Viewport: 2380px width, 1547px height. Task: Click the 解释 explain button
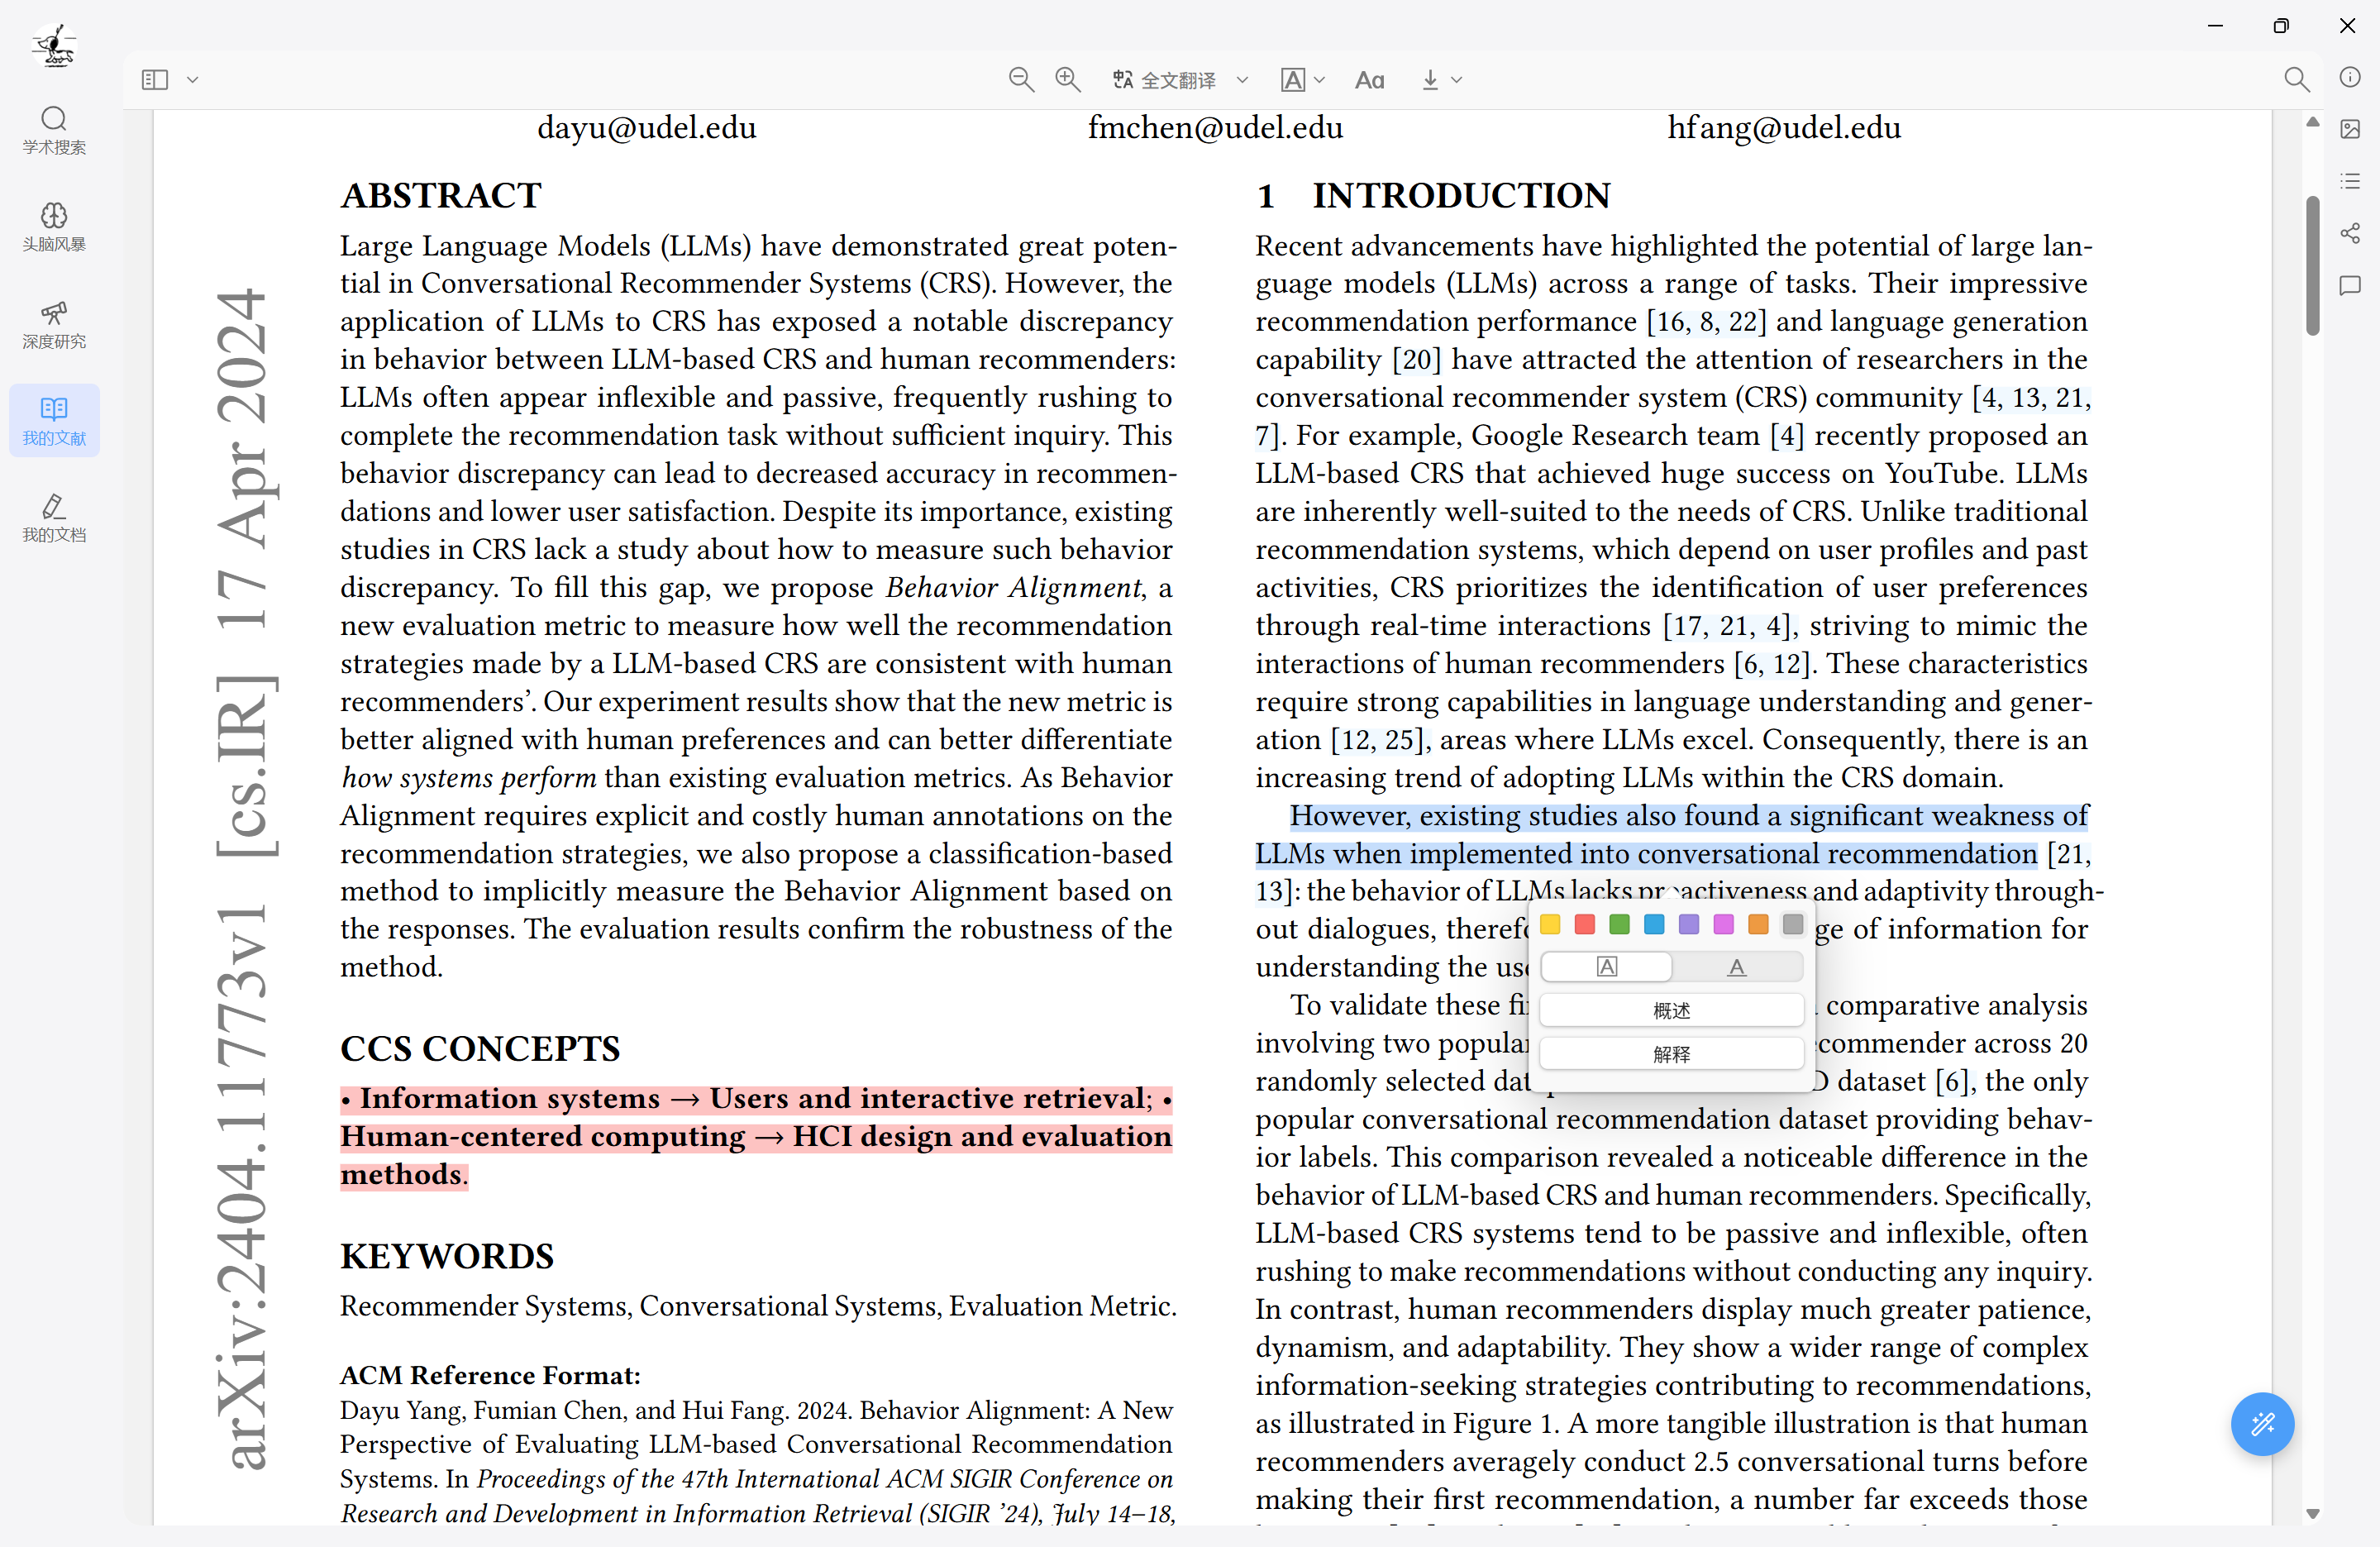pyautogui.click(x=1671, y=1054)
